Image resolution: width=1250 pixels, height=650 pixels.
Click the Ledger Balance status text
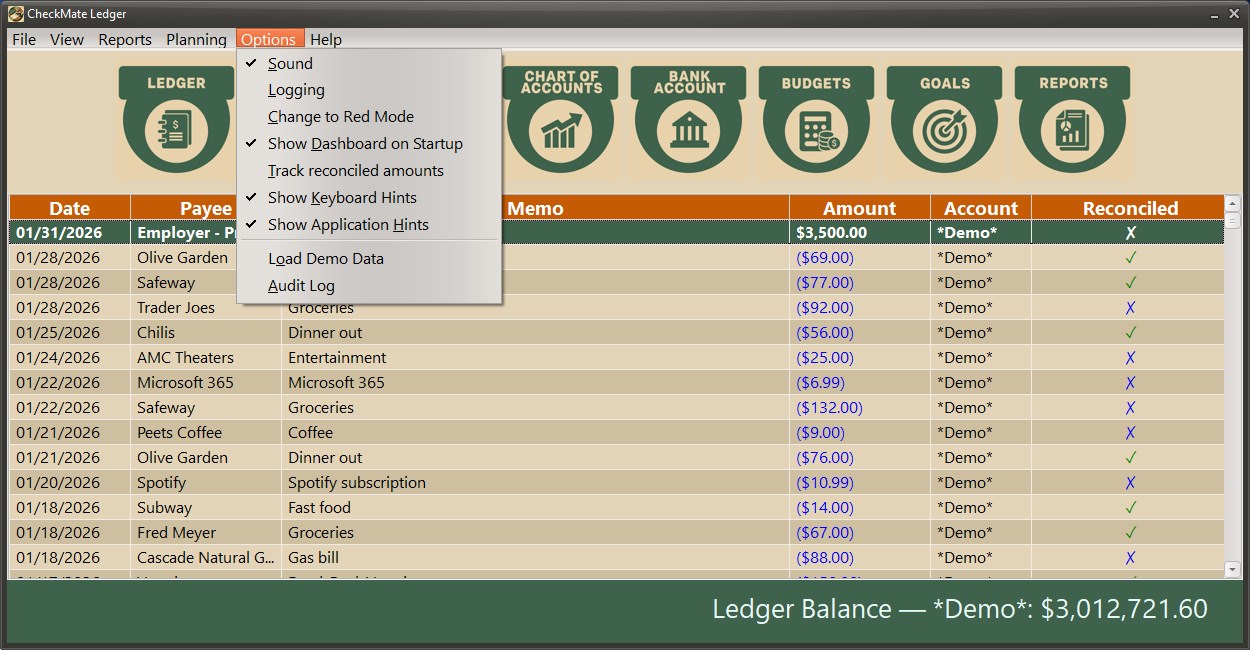click(x=960, y=609)
